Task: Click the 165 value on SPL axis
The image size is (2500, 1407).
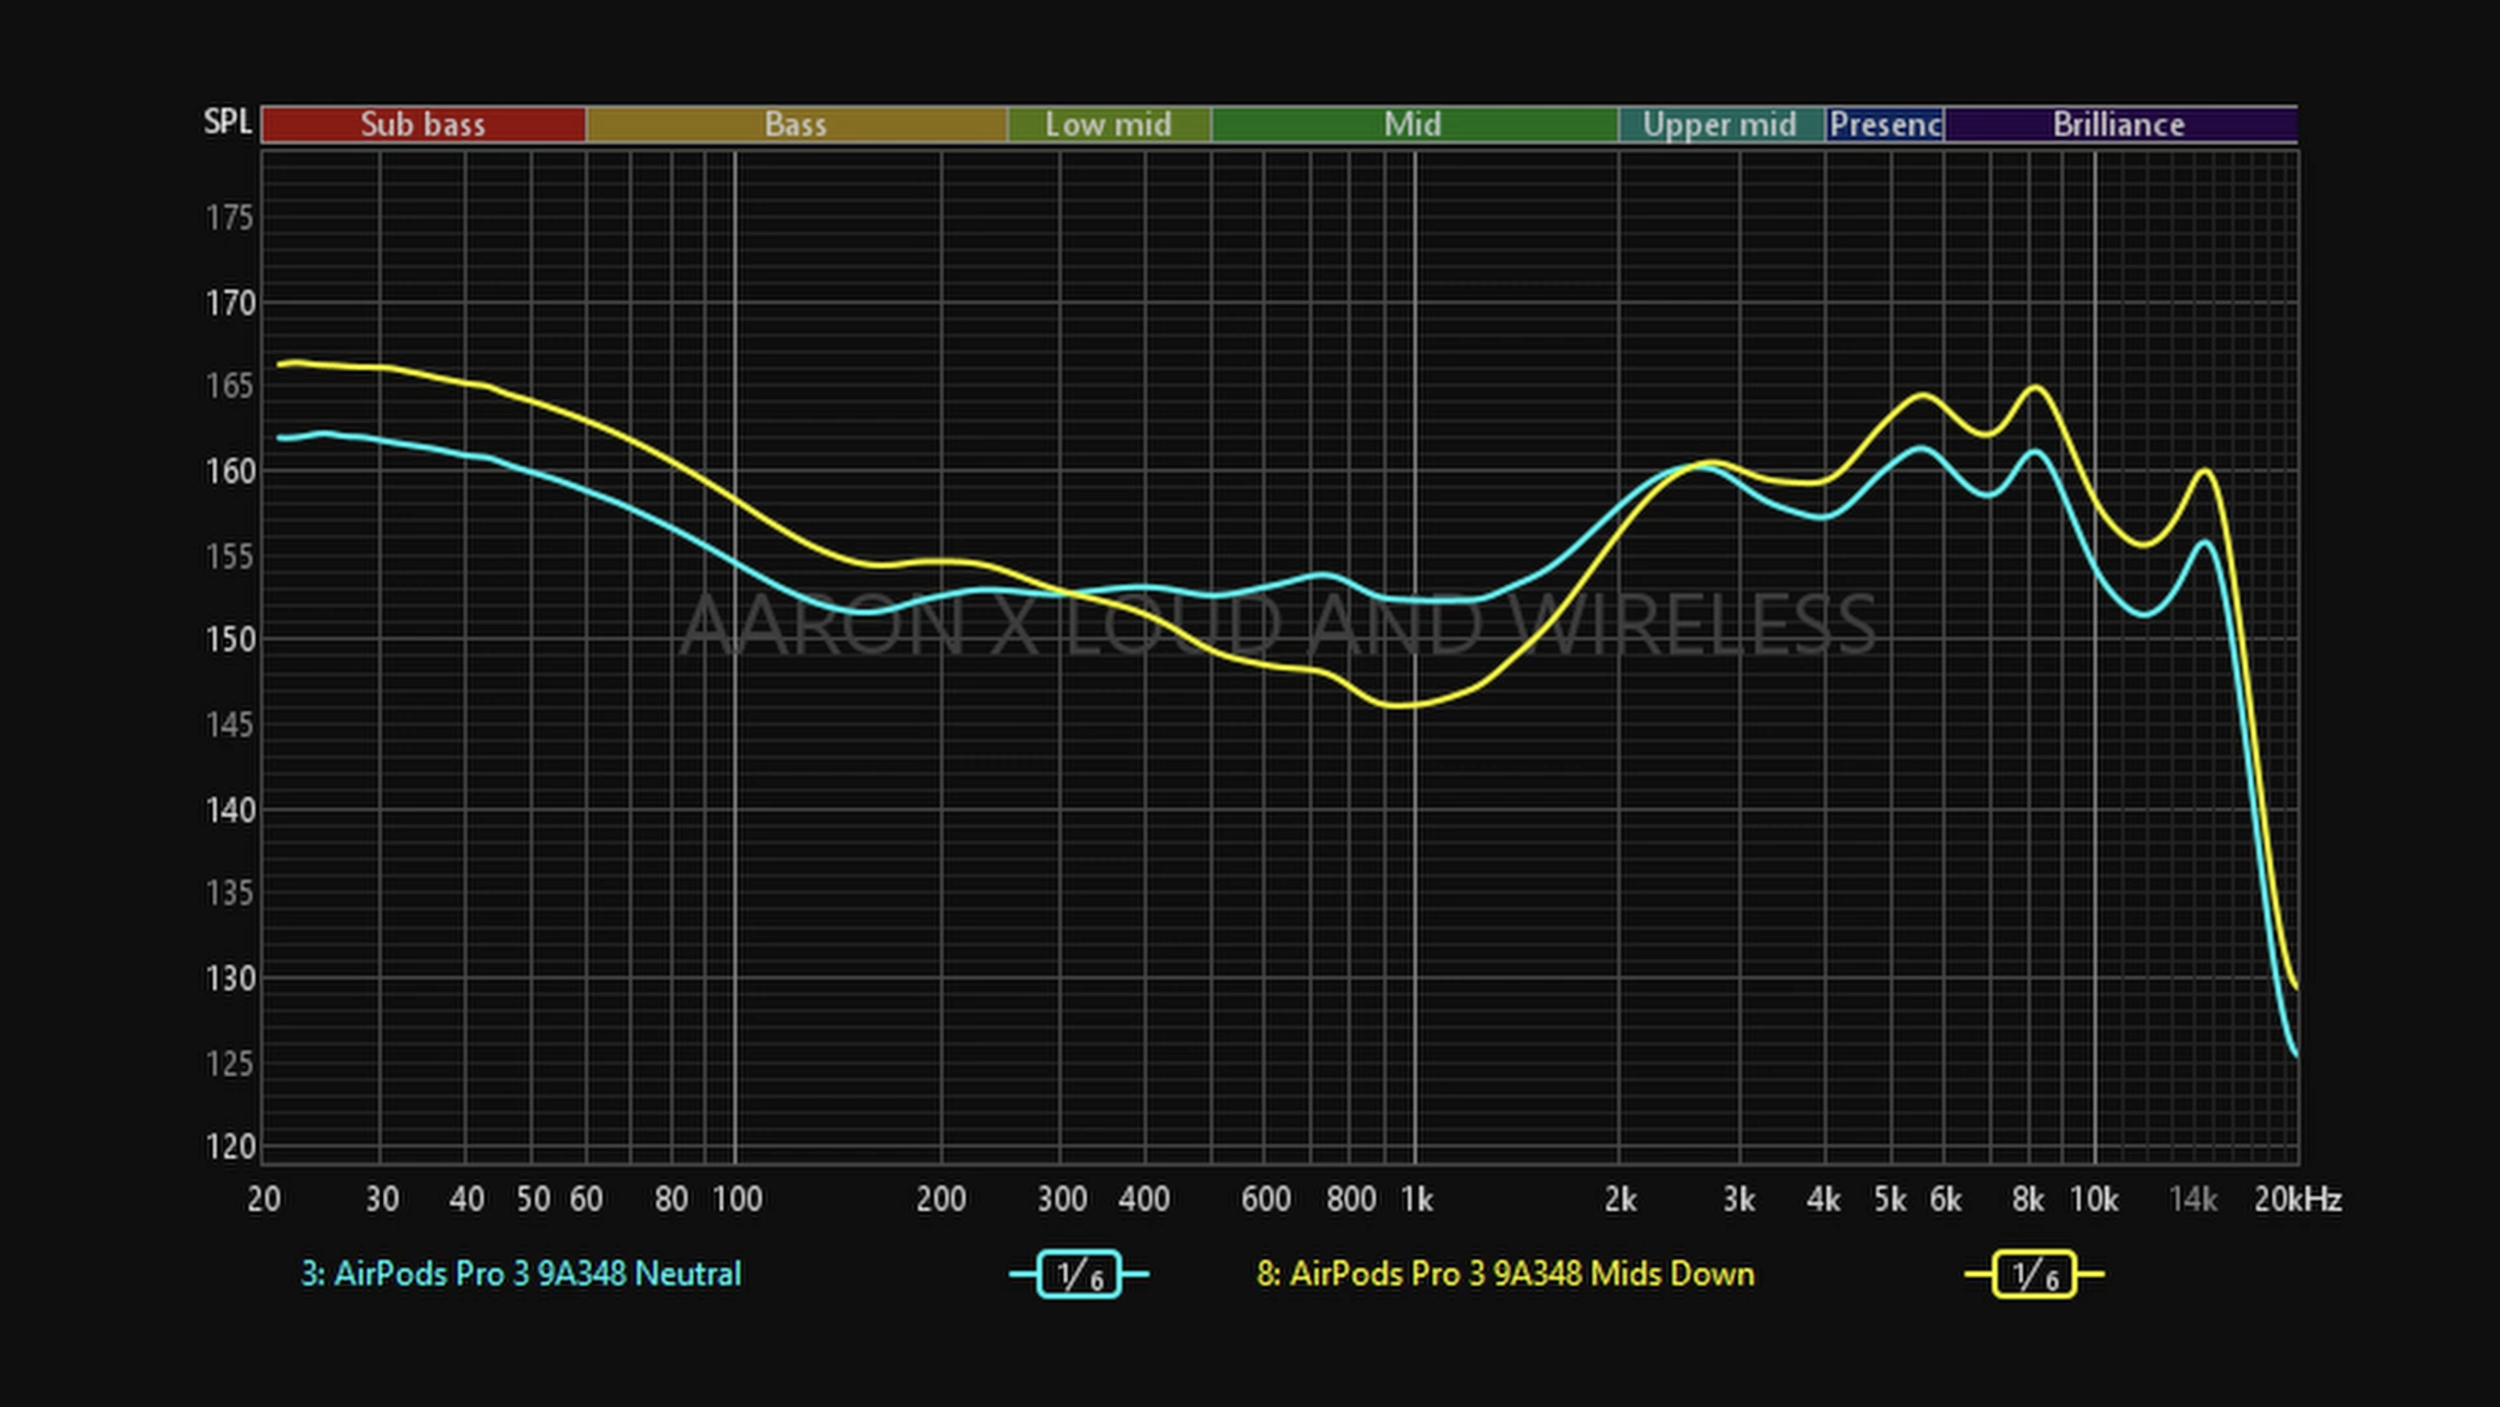Action: coord(230,386)
